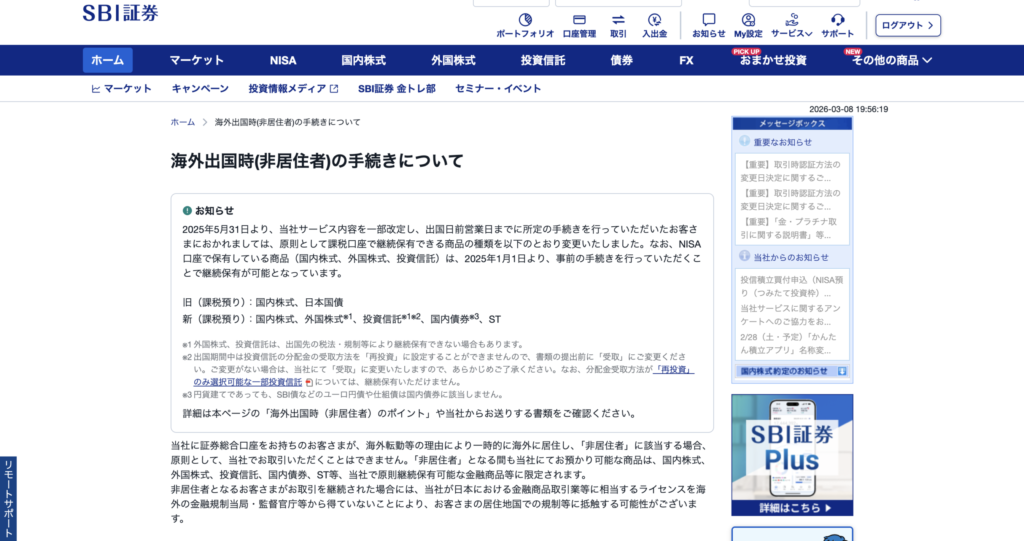Open the リモートサポート side tab

click(x=8, y=499)
